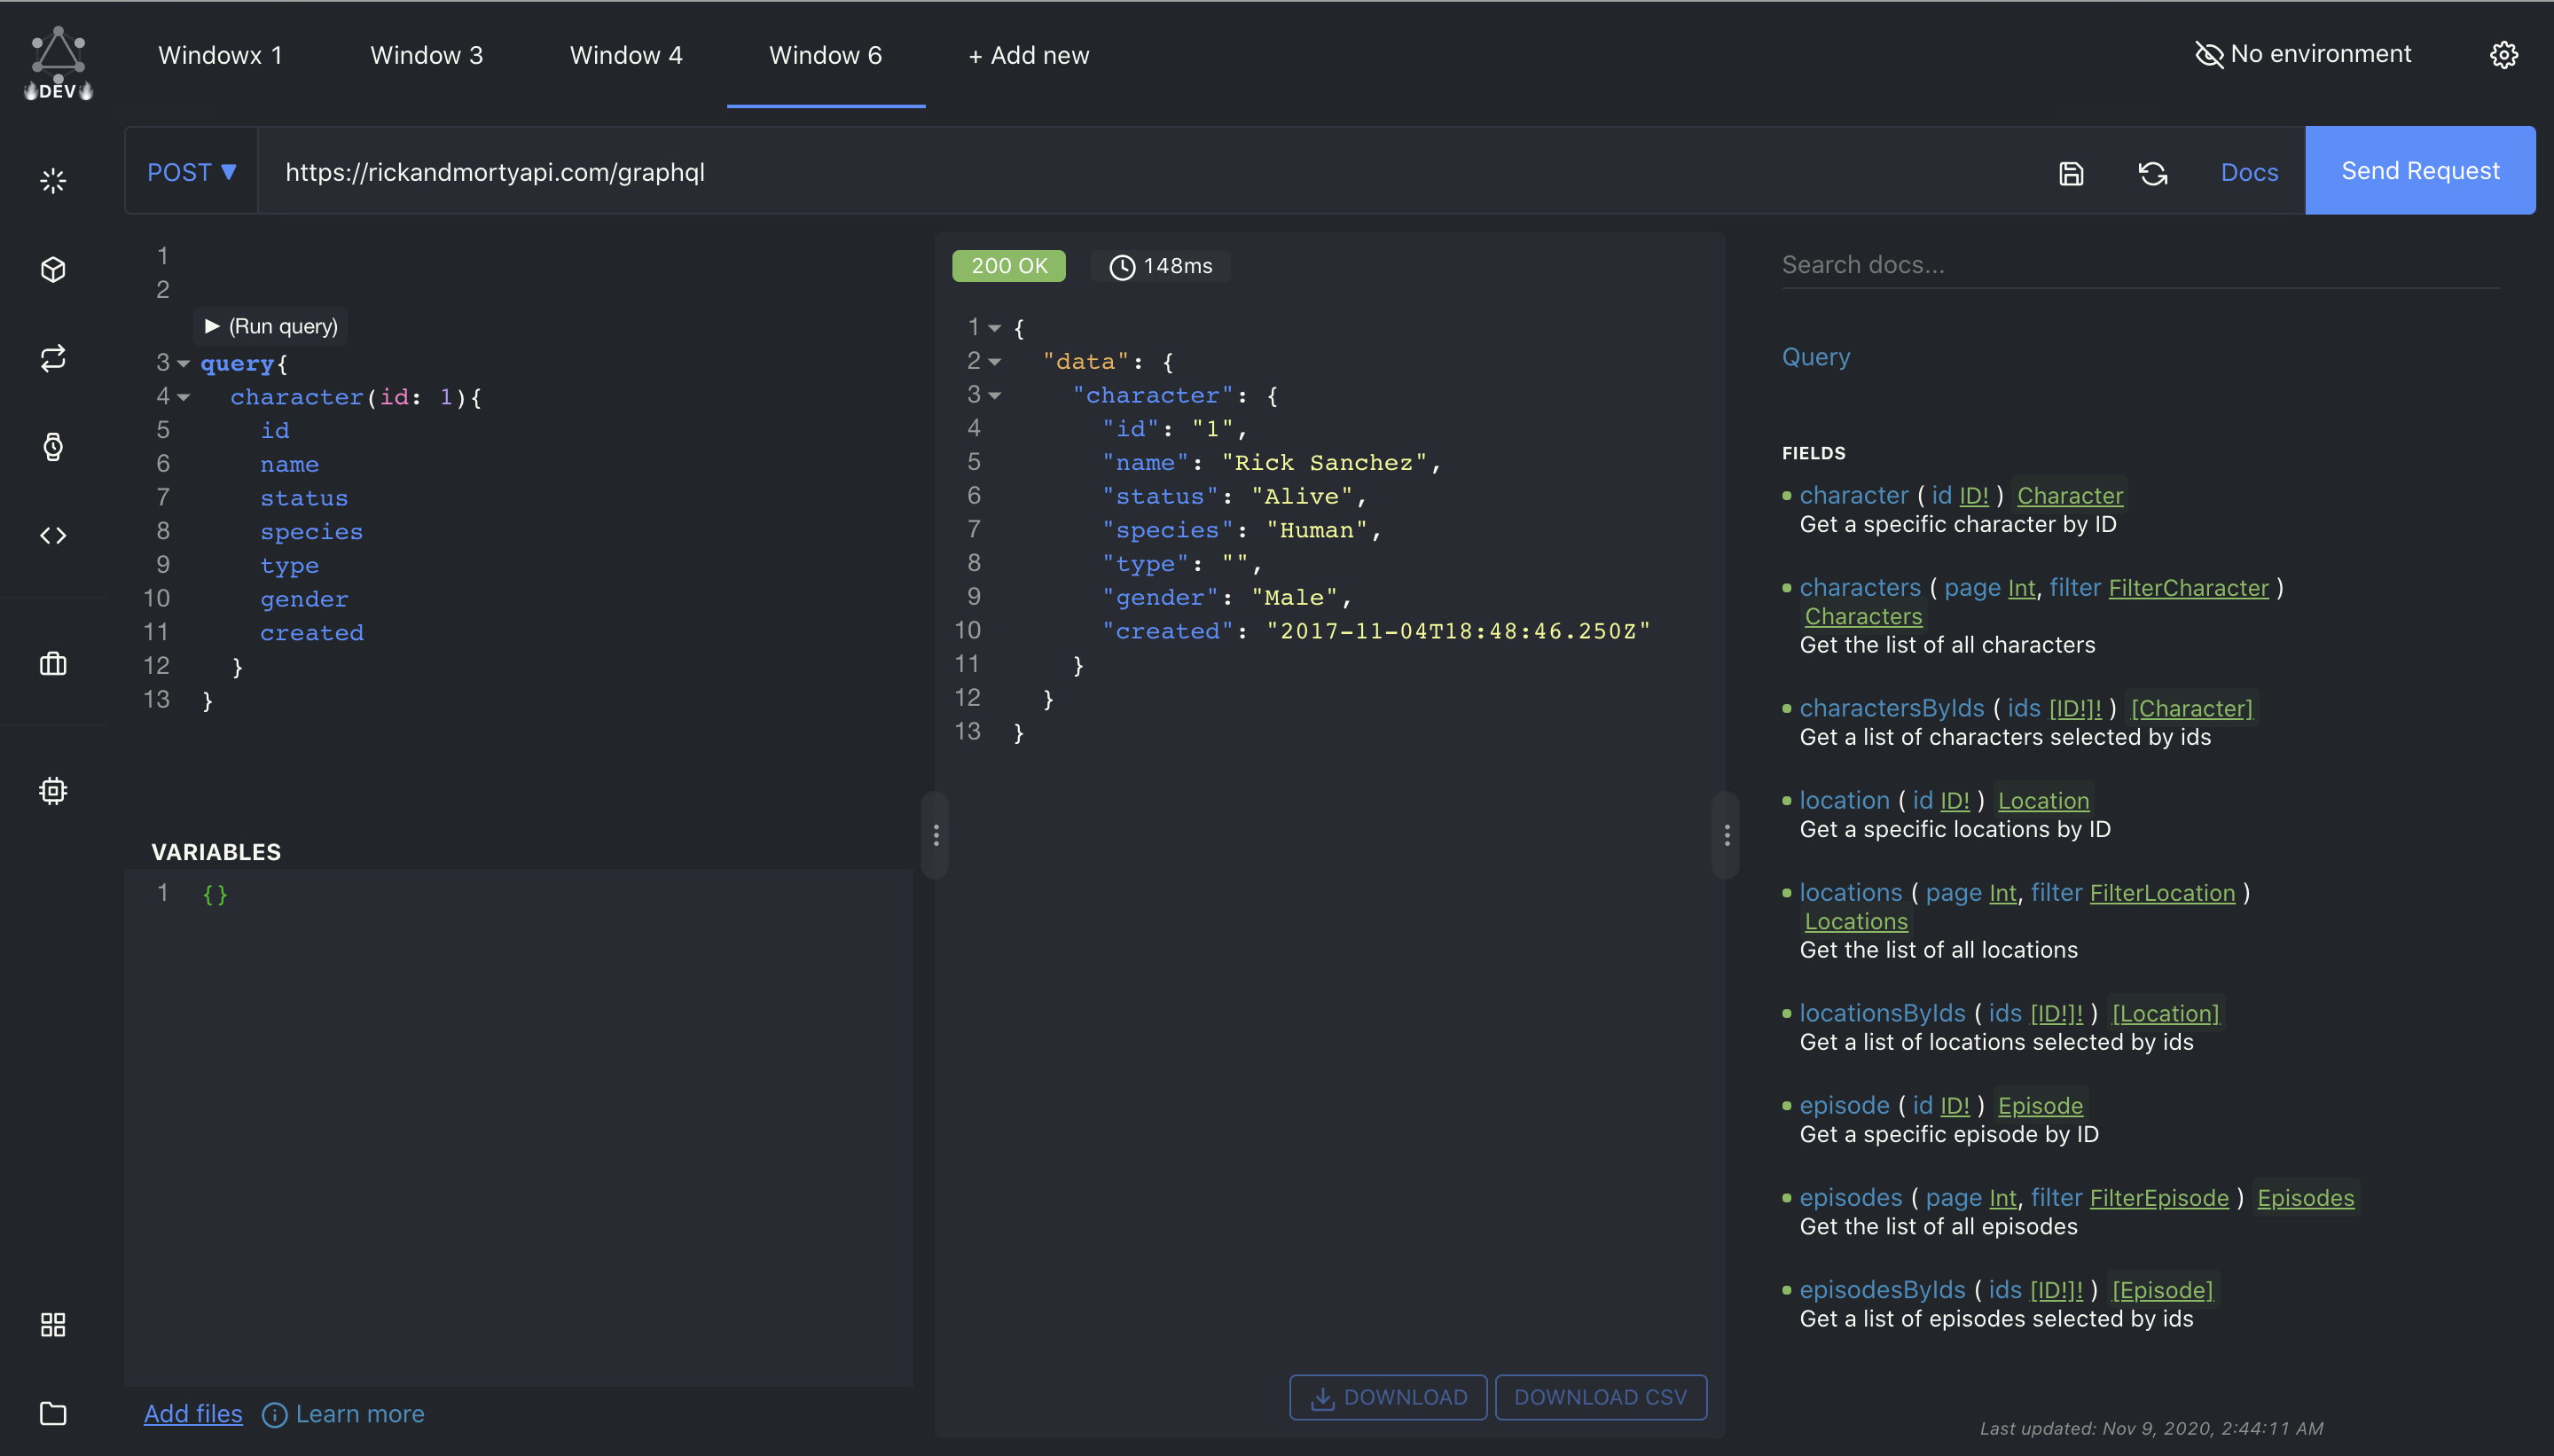Click the reload docs refresh icon

(x=2152, y=173)
